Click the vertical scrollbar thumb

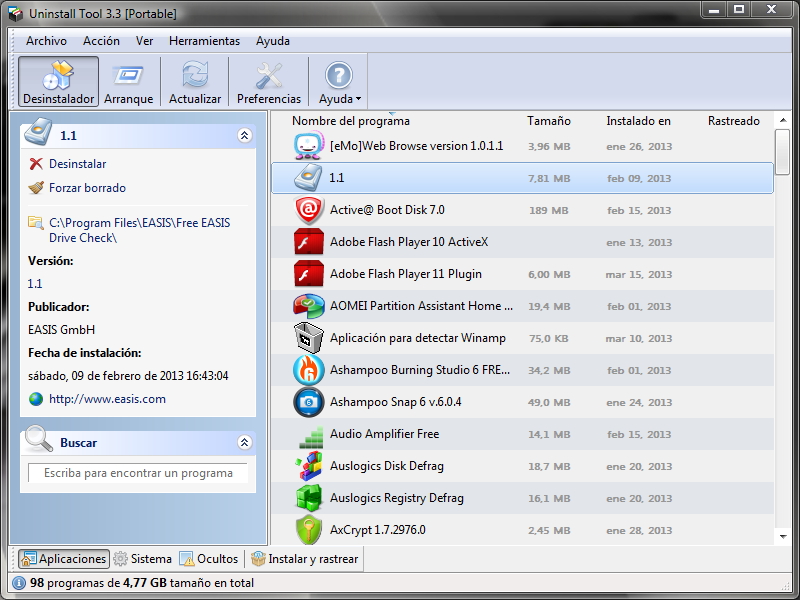click(782, 152)
